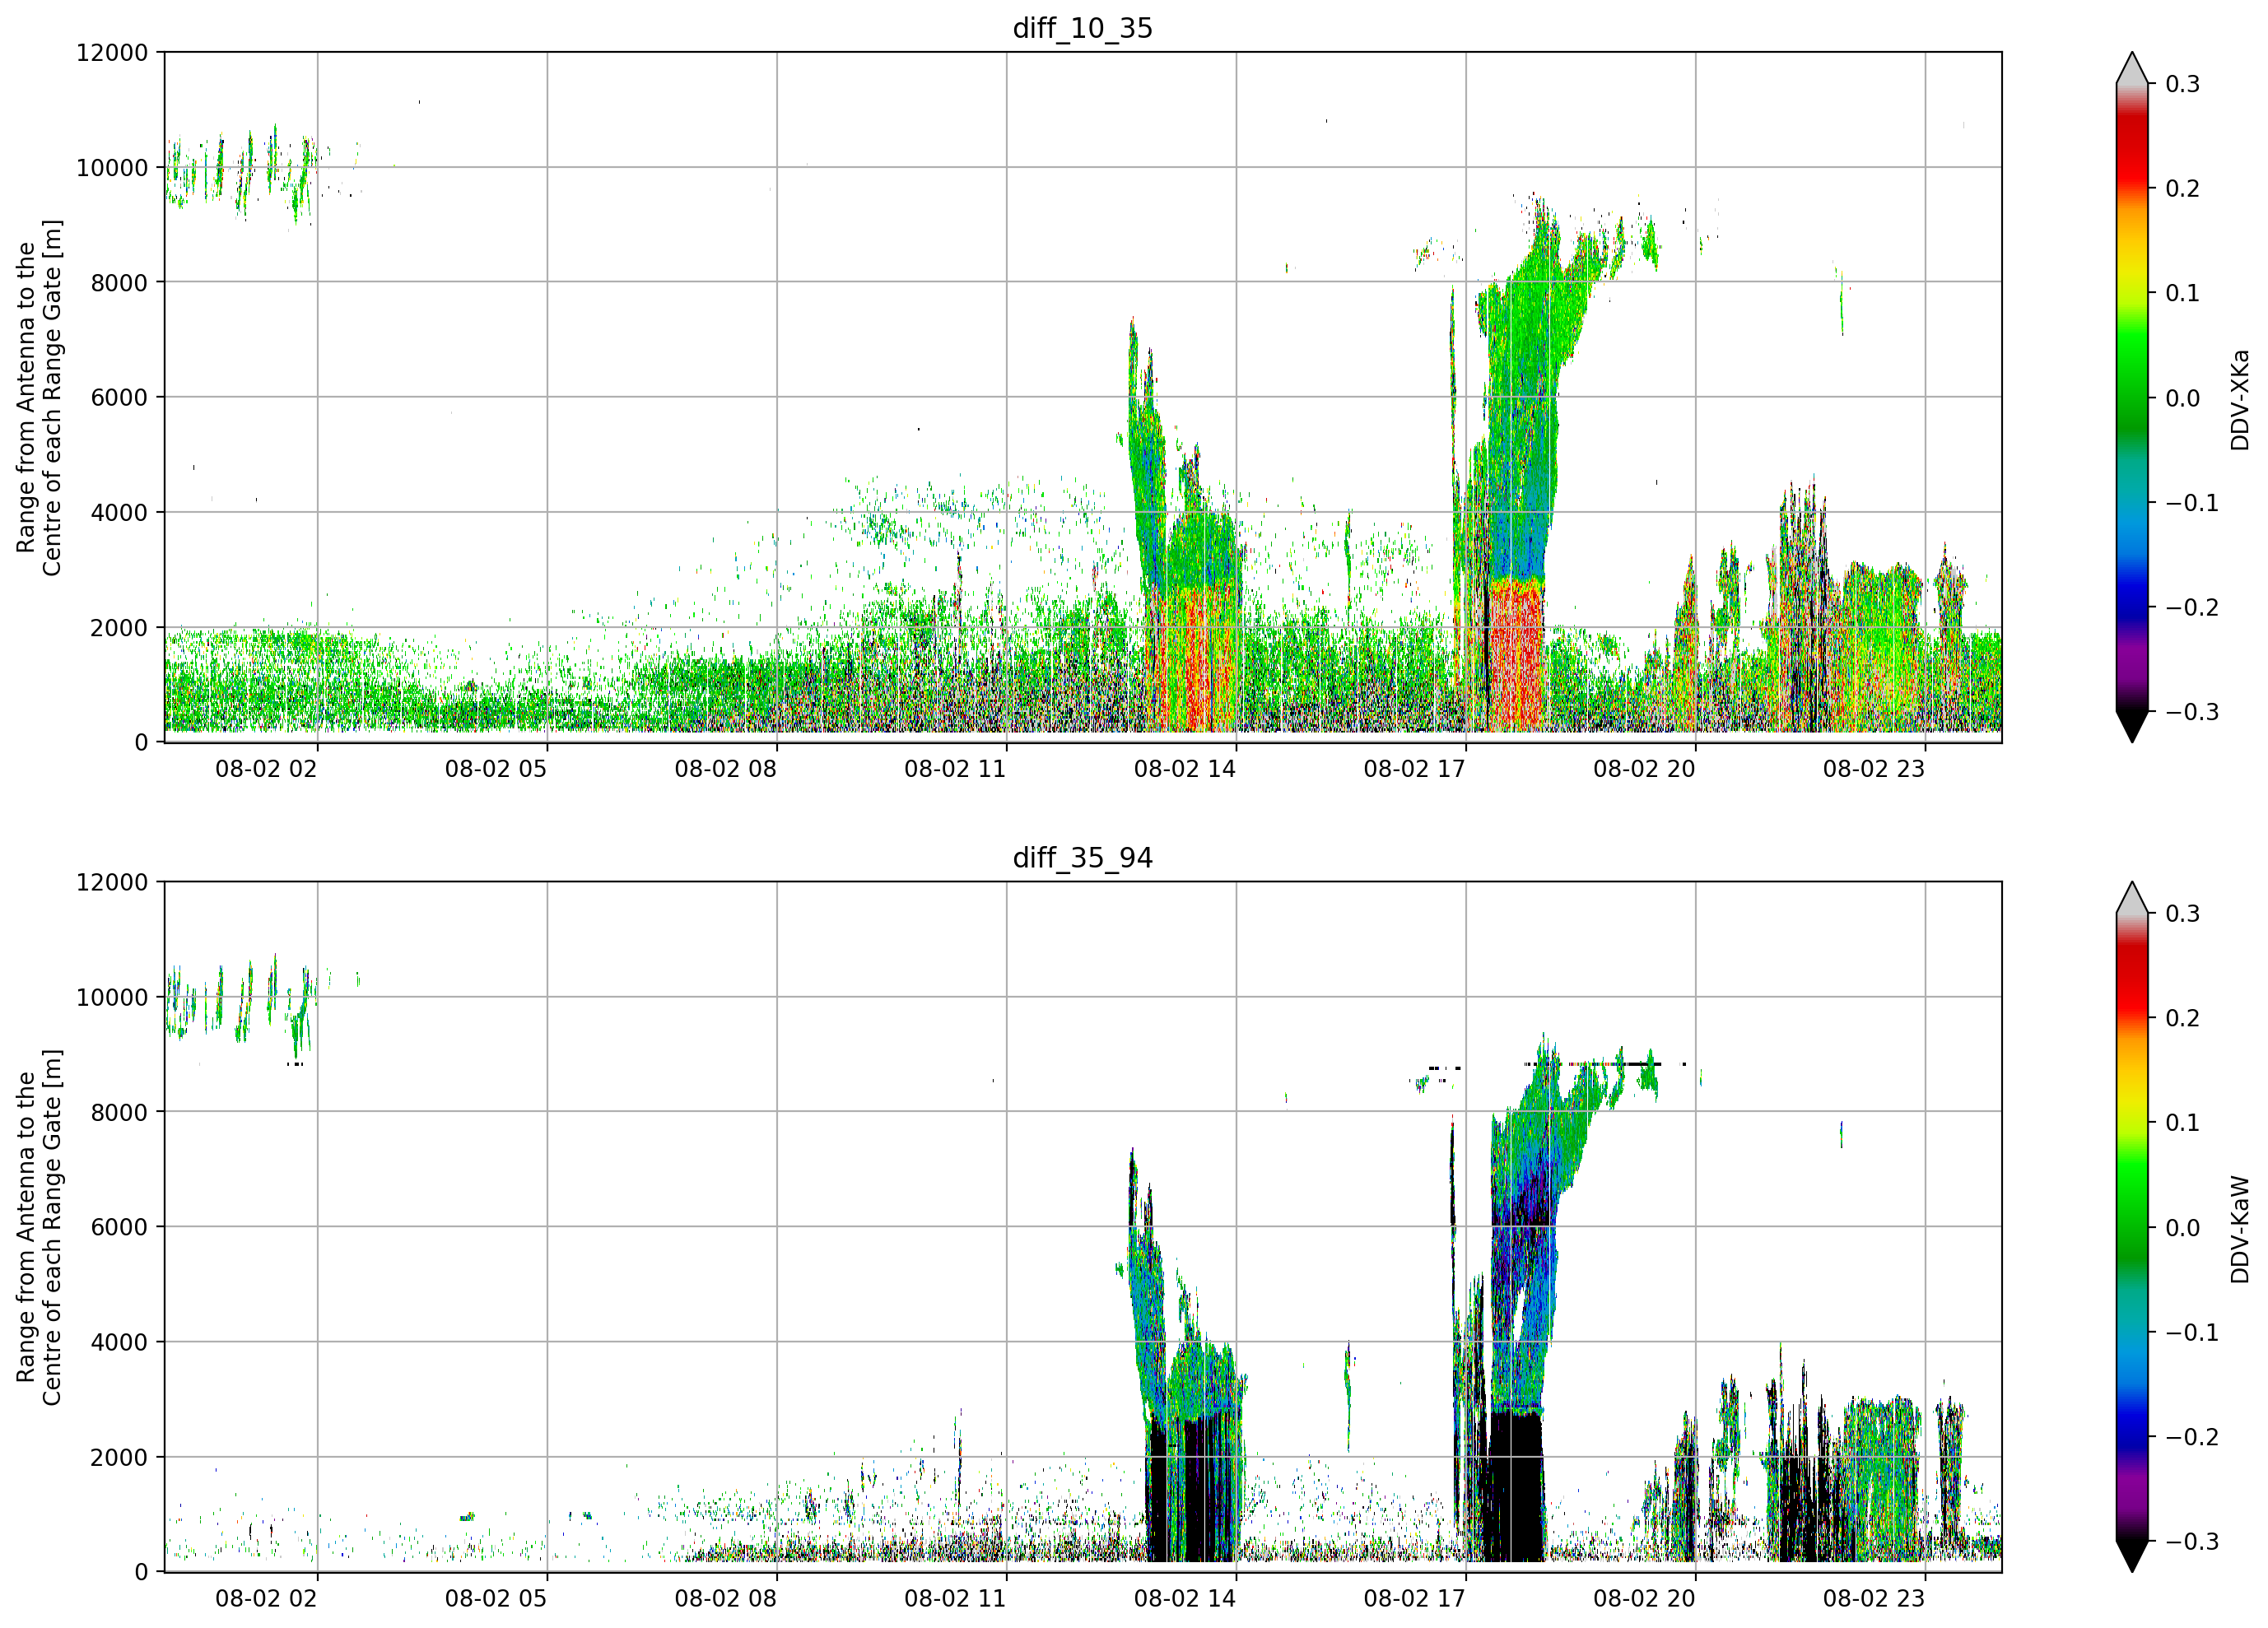
Task: Select the DDV-KaW colorbar label
Action: click(2240, 1229)
